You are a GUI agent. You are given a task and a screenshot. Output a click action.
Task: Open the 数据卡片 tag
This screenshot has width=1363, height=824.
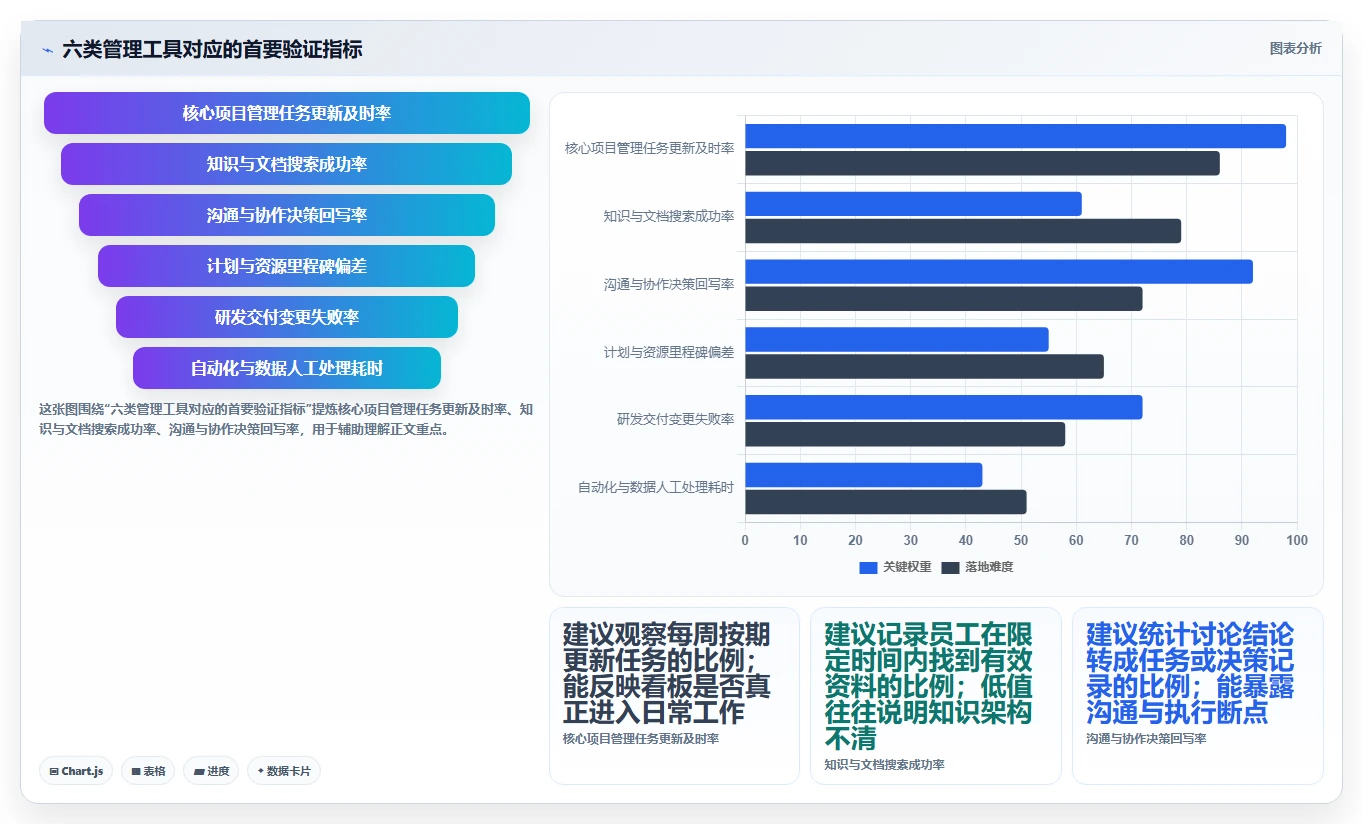(x=284, y=771)
